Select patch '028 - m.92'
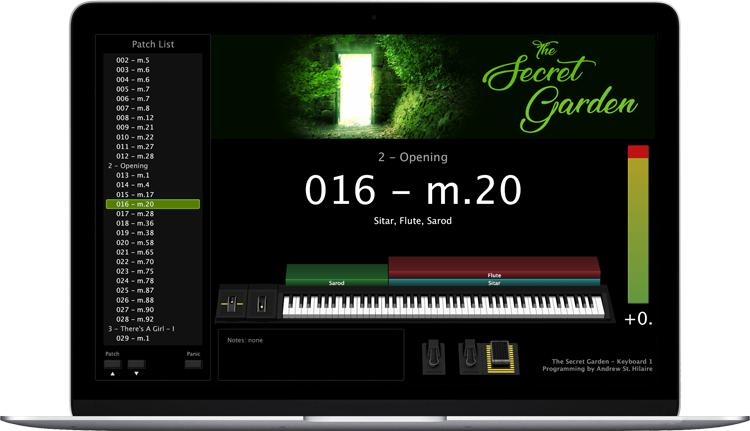The height and width of the screenshot is (431, 750). (134, 319)
